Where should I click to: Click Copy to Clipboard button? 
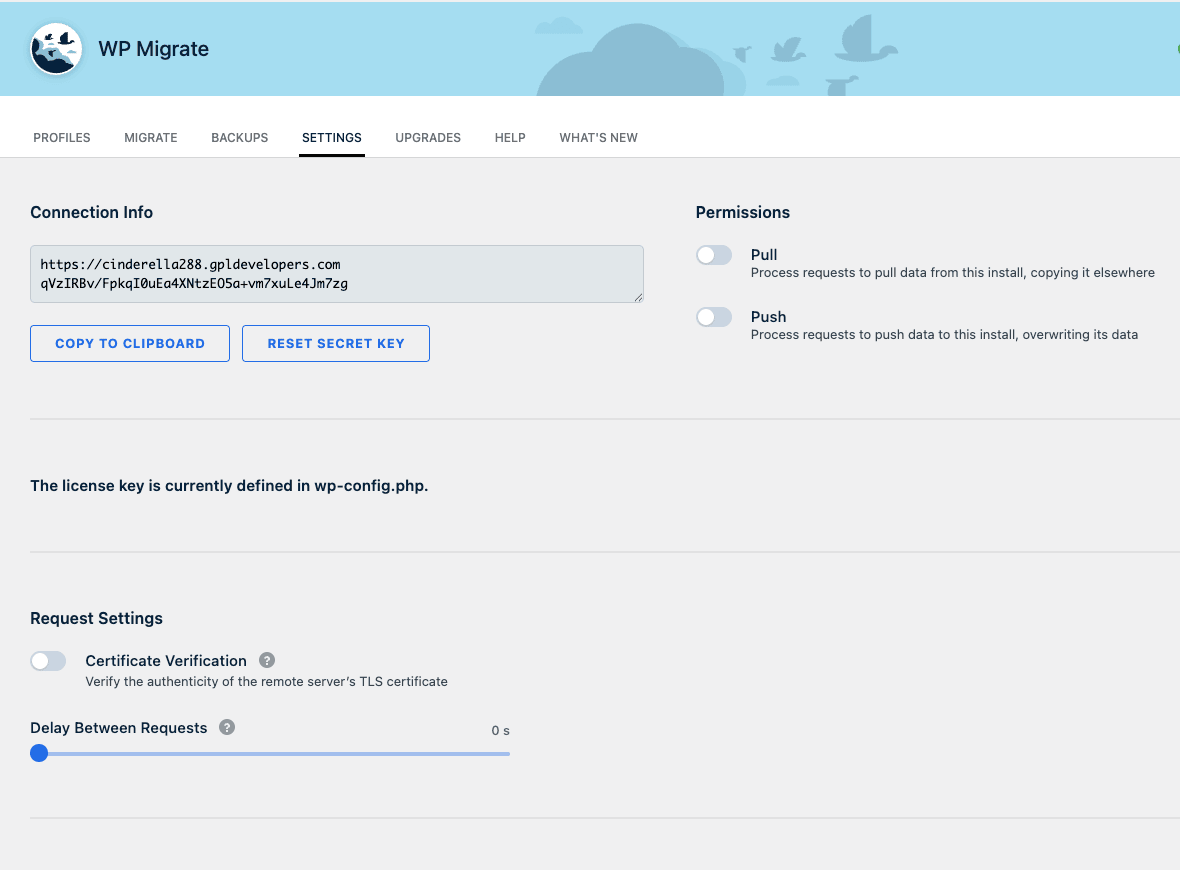pos(130,343)
